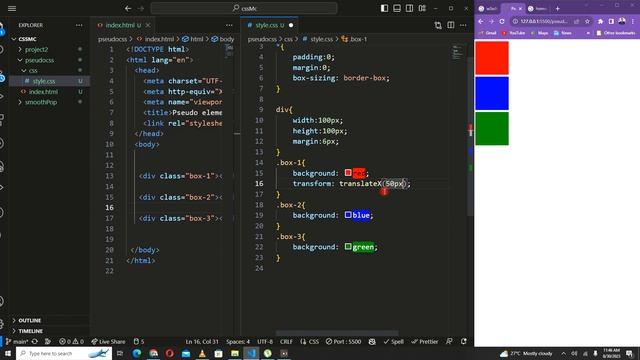
Task: Start Live Share from the status bar
Action: (108, 342)
